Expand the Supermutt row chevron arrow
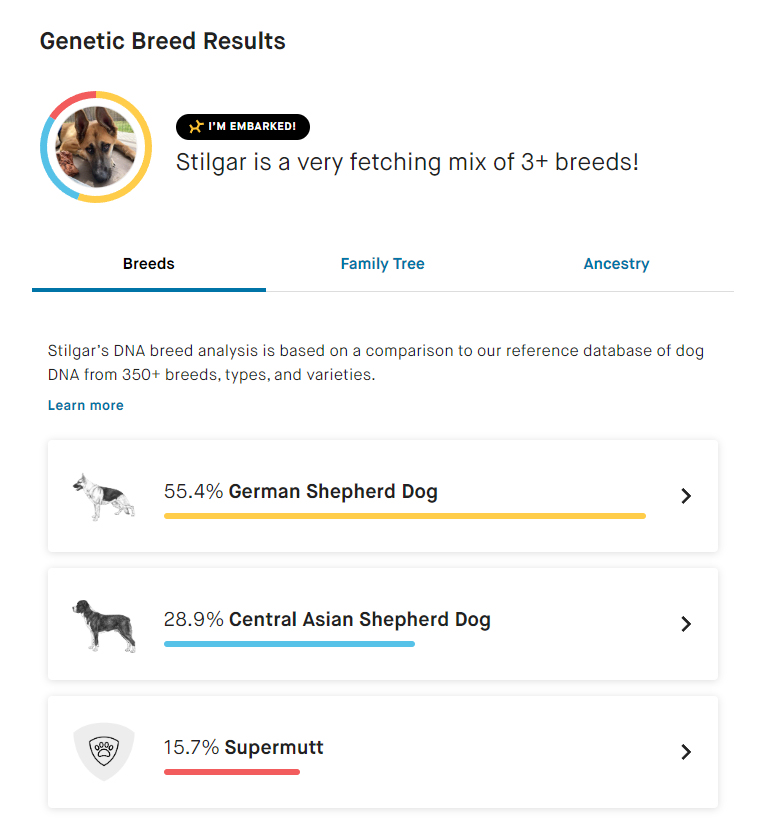 [686, 752]
